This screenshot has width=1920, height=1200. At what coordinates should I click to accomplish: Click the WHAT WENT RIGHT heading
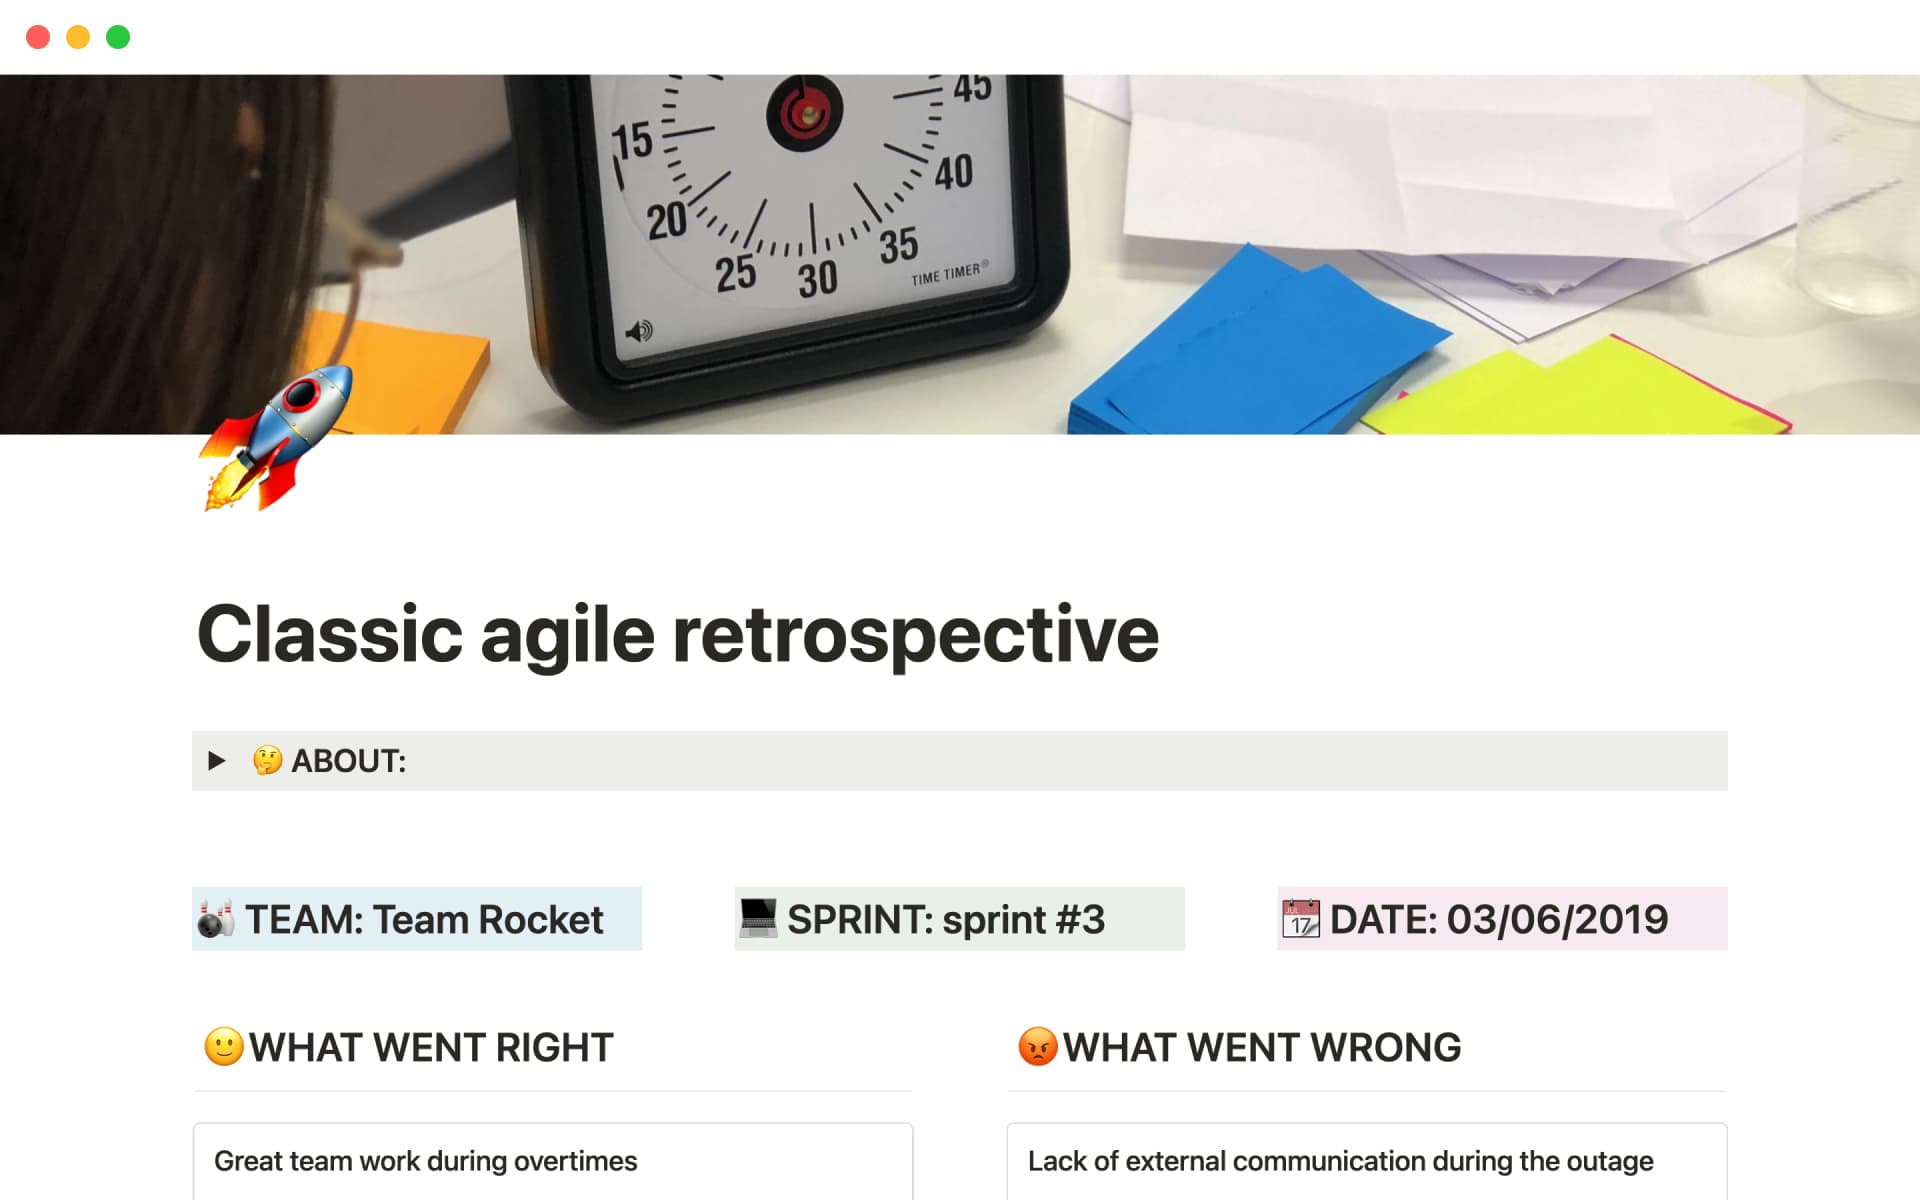tap(430, 1047)
